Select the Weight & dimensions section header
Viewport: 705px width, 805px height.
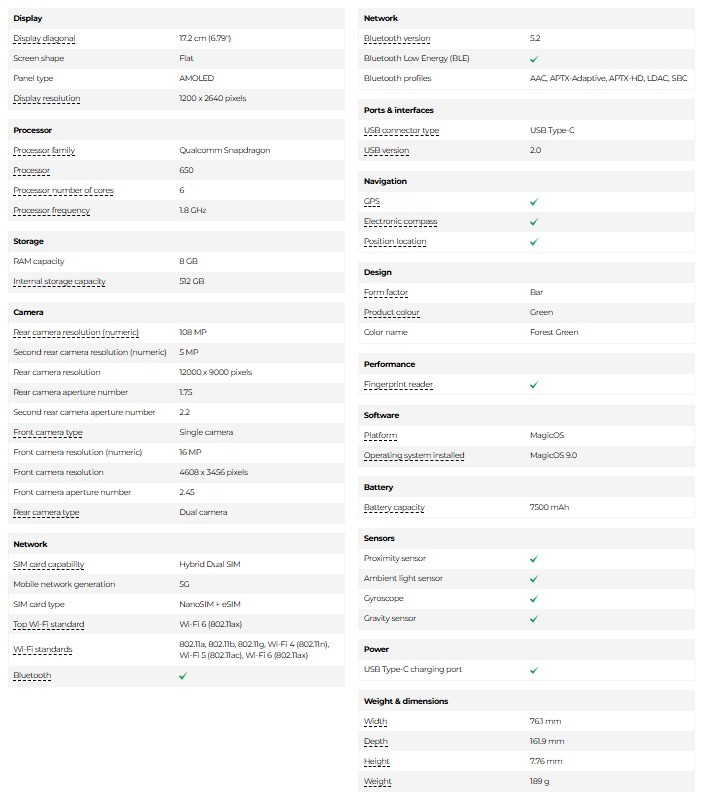(x=406, y=702)
